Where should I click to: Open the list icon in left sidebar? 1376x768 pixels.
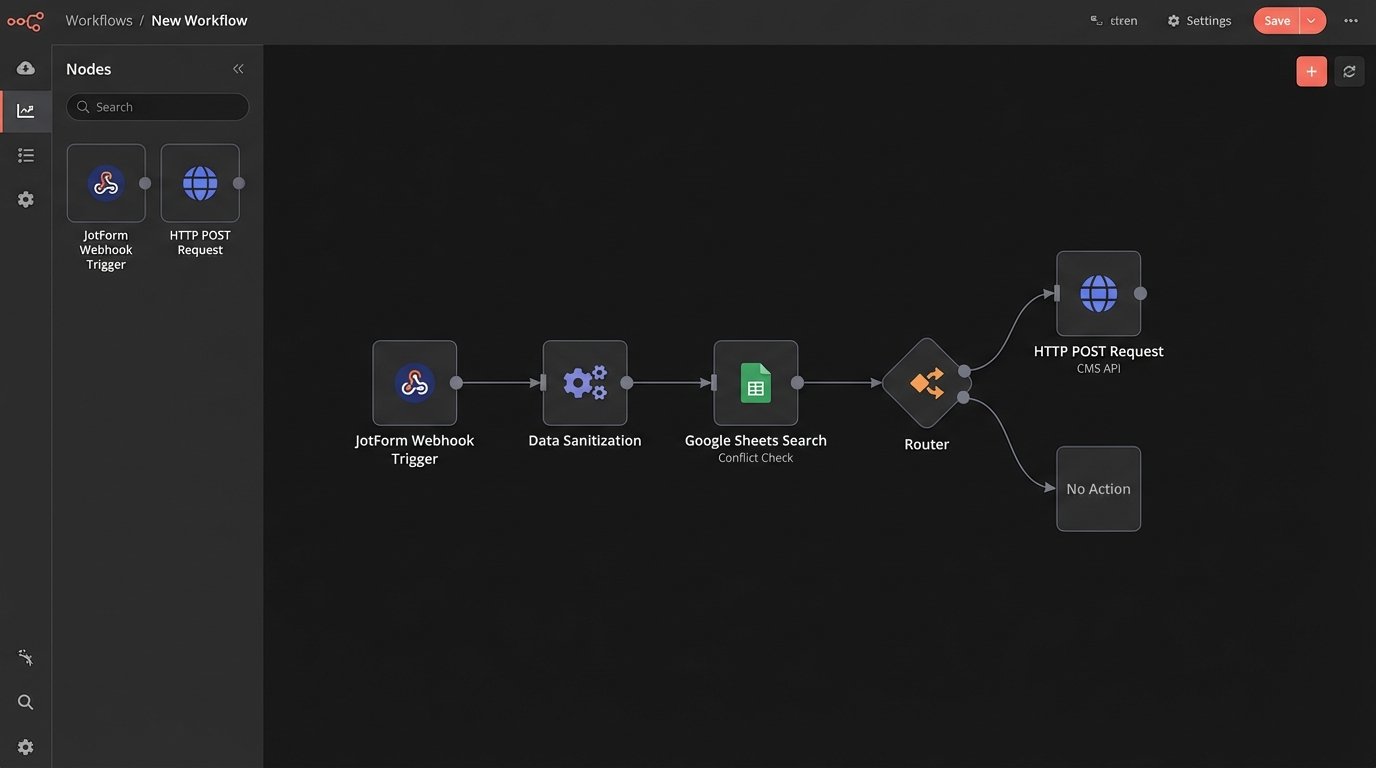[26, 155]
